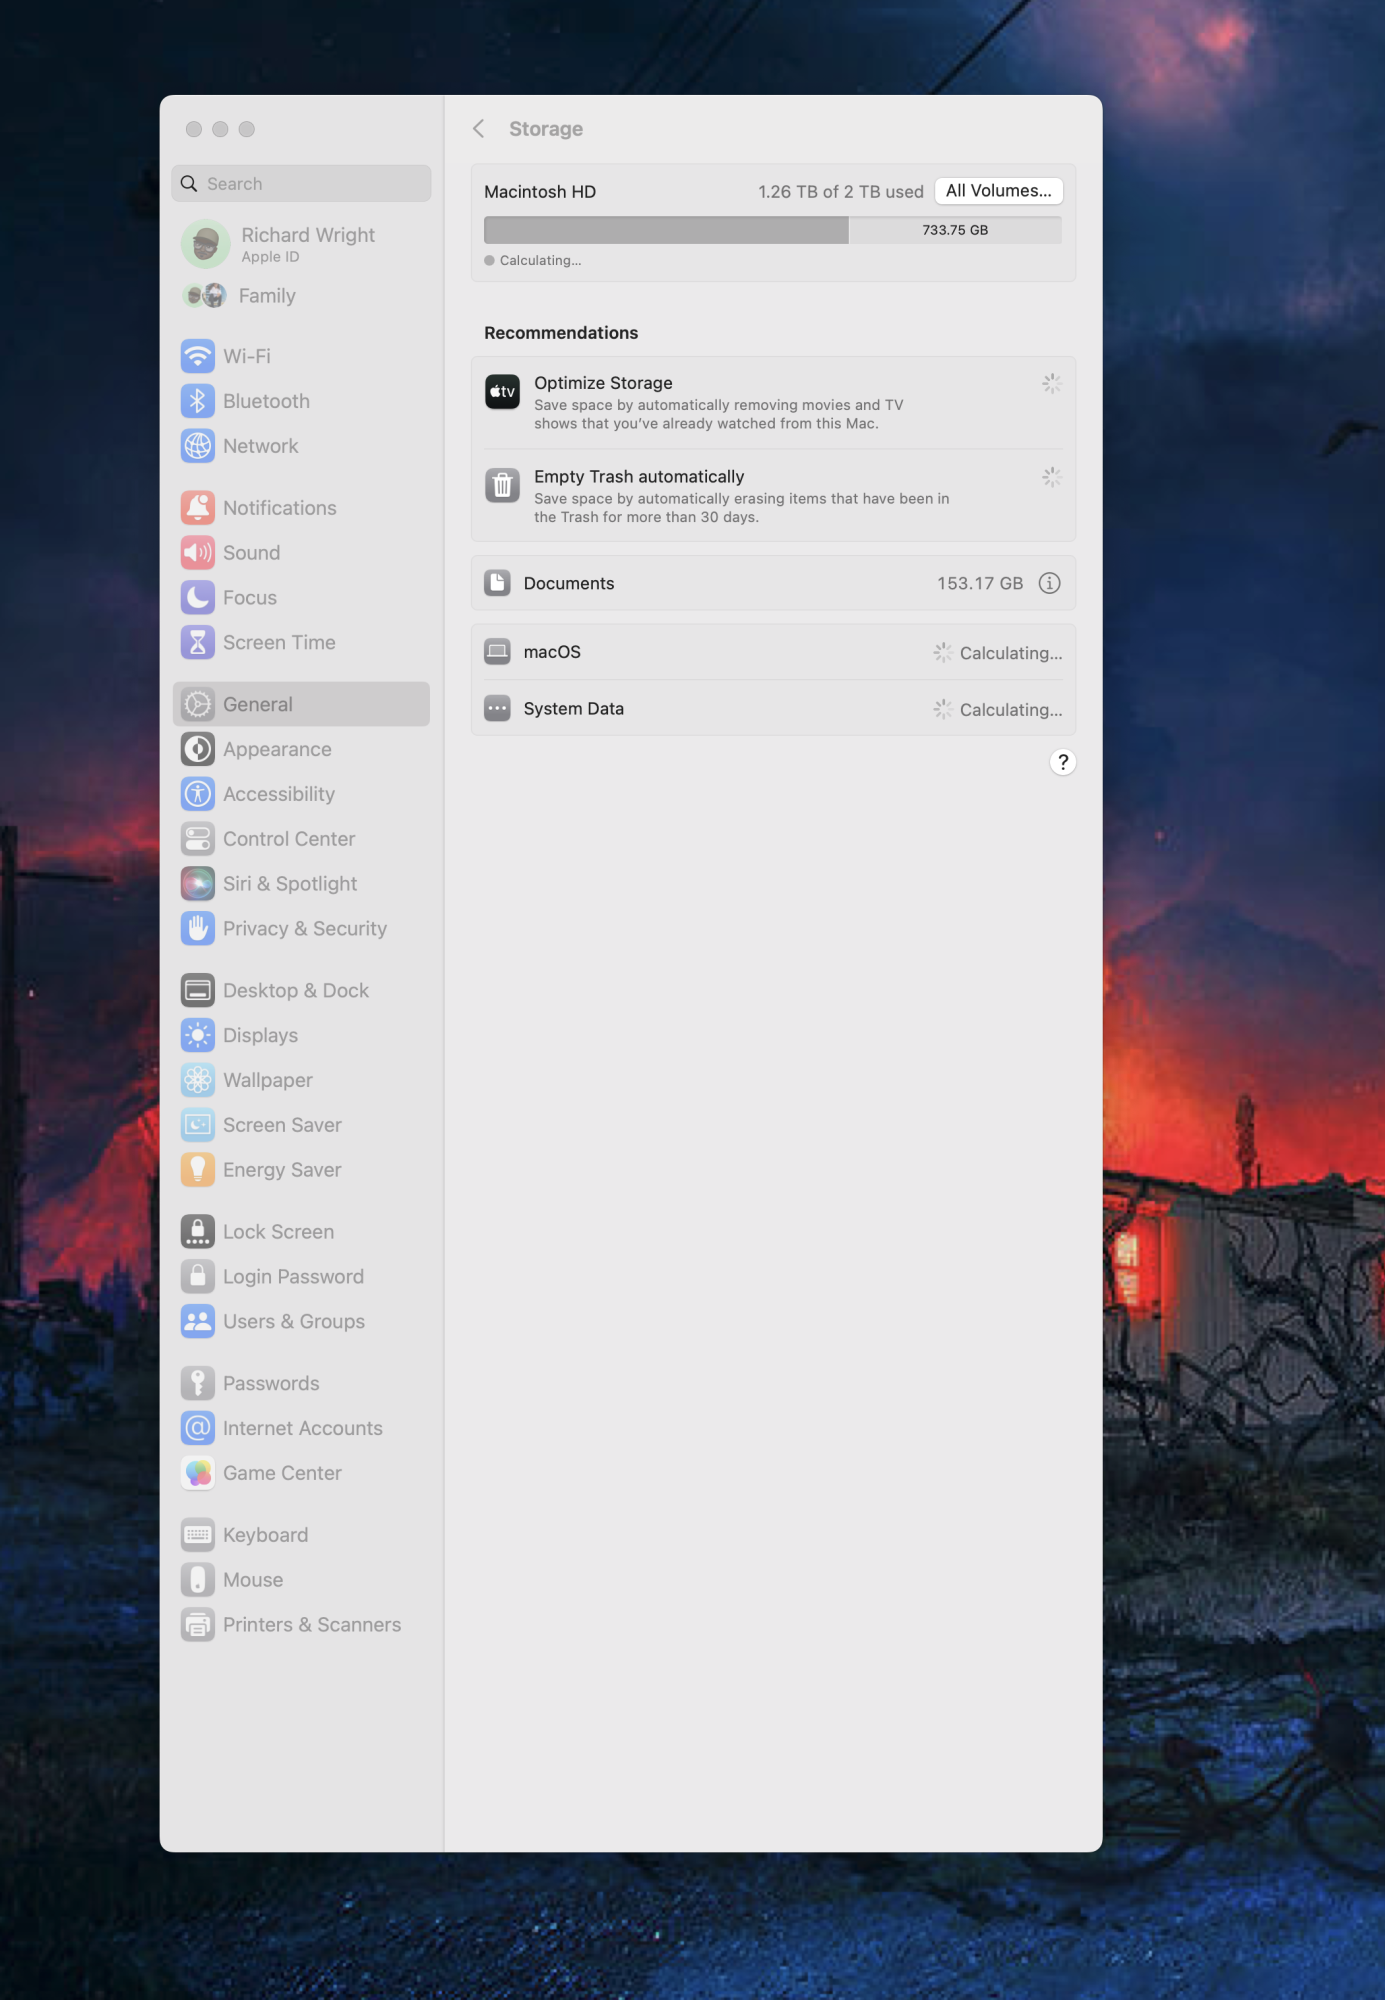This screenshot has width=1385, height=2000.
Task: Click the Documents page icon
Action: click(x=497, y=583)
